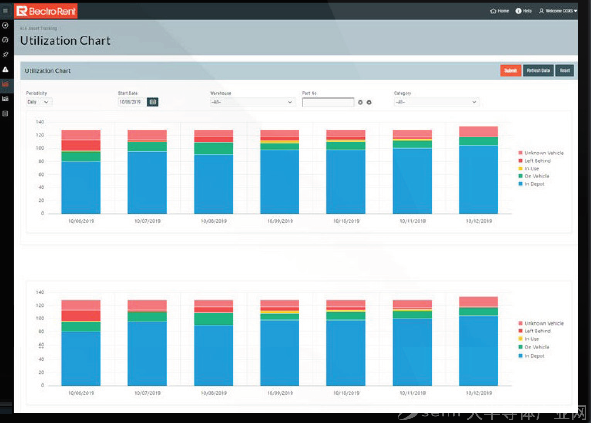Viewport: 591px width, 423px height.
Task: Click the Refresh Data button
Action: [x=538, y=70]
